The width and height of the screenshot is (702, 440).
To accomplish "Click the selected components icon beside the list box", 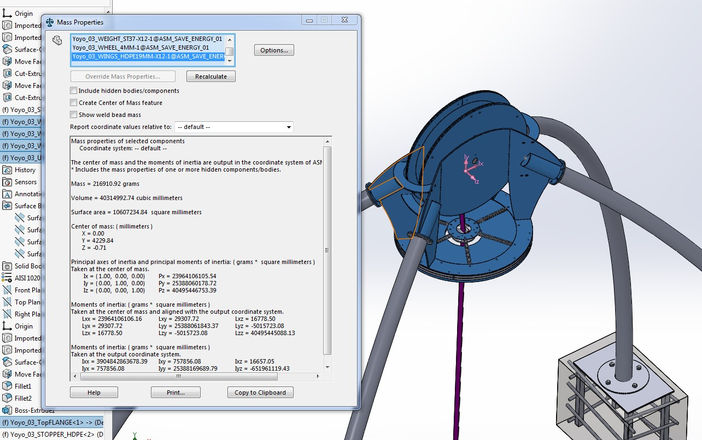I will point(57,40).
